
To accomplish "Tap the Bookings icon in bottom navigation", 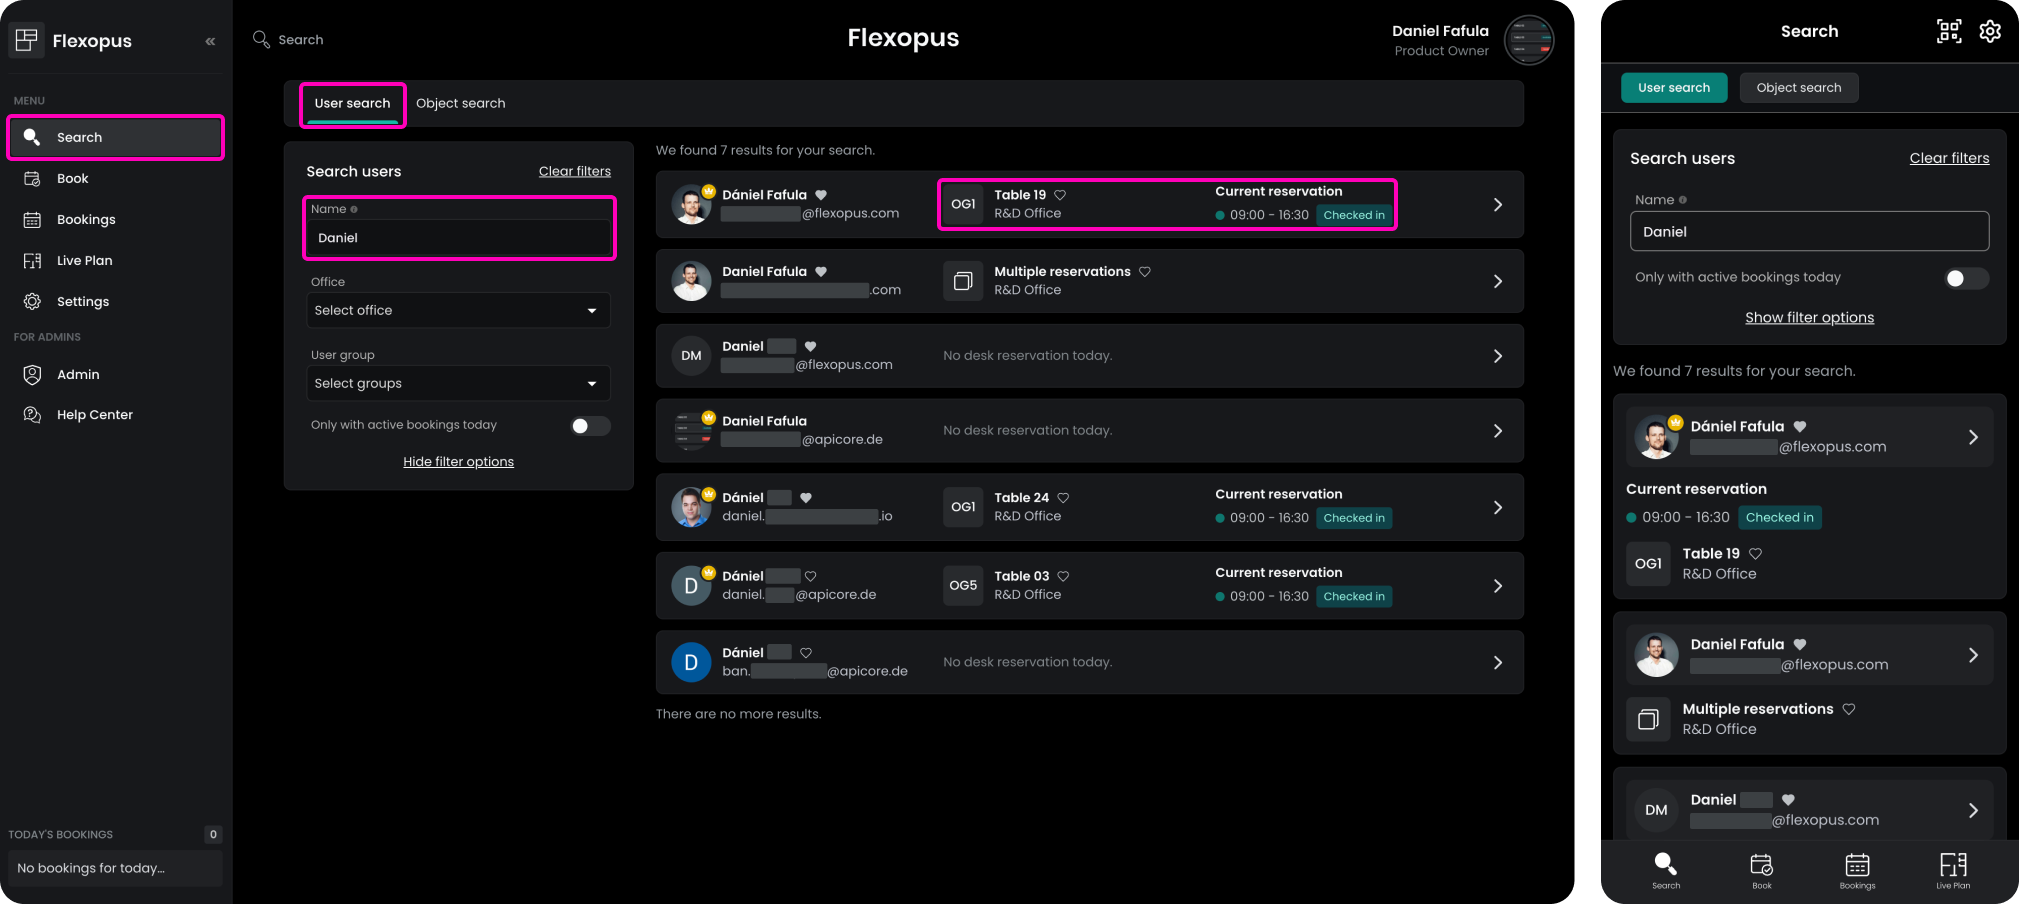I will (1857, 869).
